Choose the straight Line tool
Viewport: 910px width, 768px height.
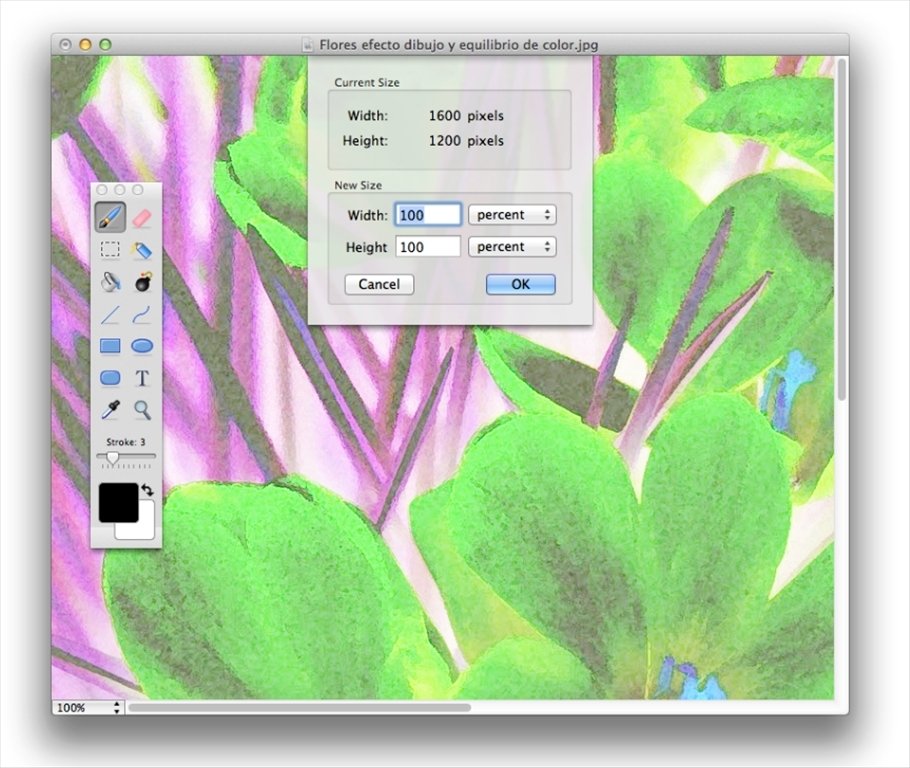(x=110, y=315)
